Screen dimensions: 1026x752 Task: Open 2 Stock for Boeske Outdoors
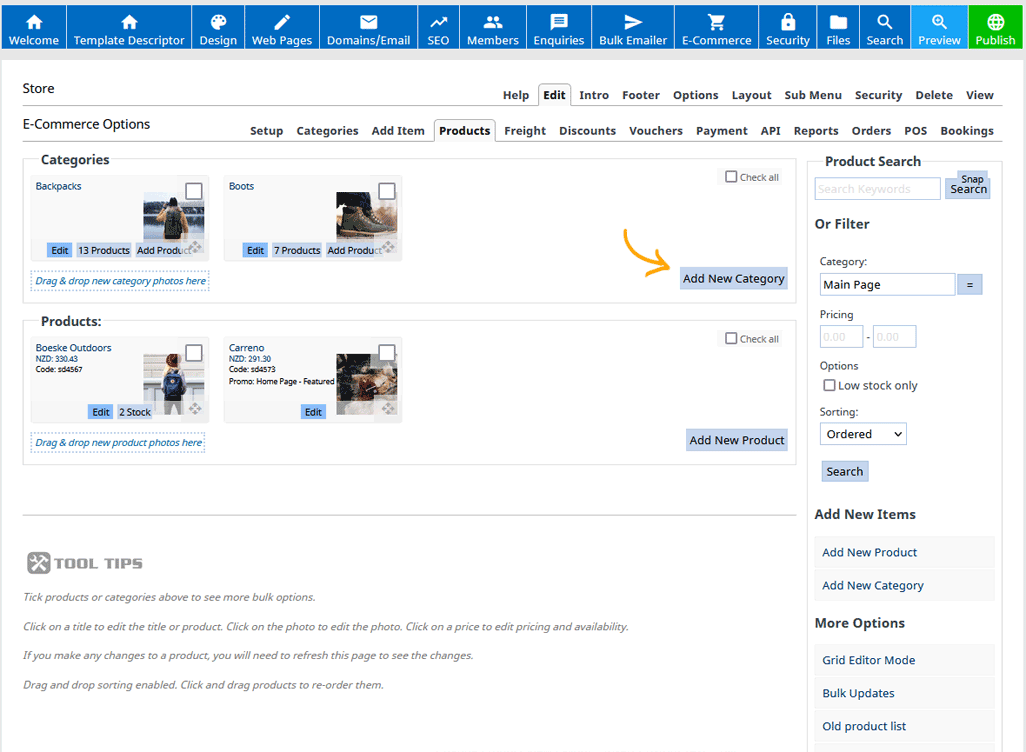(135, 412)
